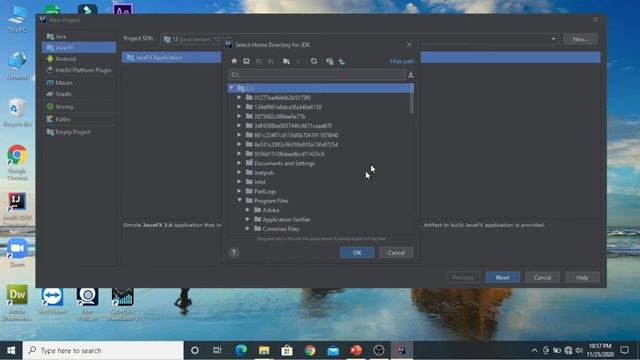The width and height of the screenshot is (640, 360).
Task: Click OK in JDK directory dialog
Action: (357, 253)
